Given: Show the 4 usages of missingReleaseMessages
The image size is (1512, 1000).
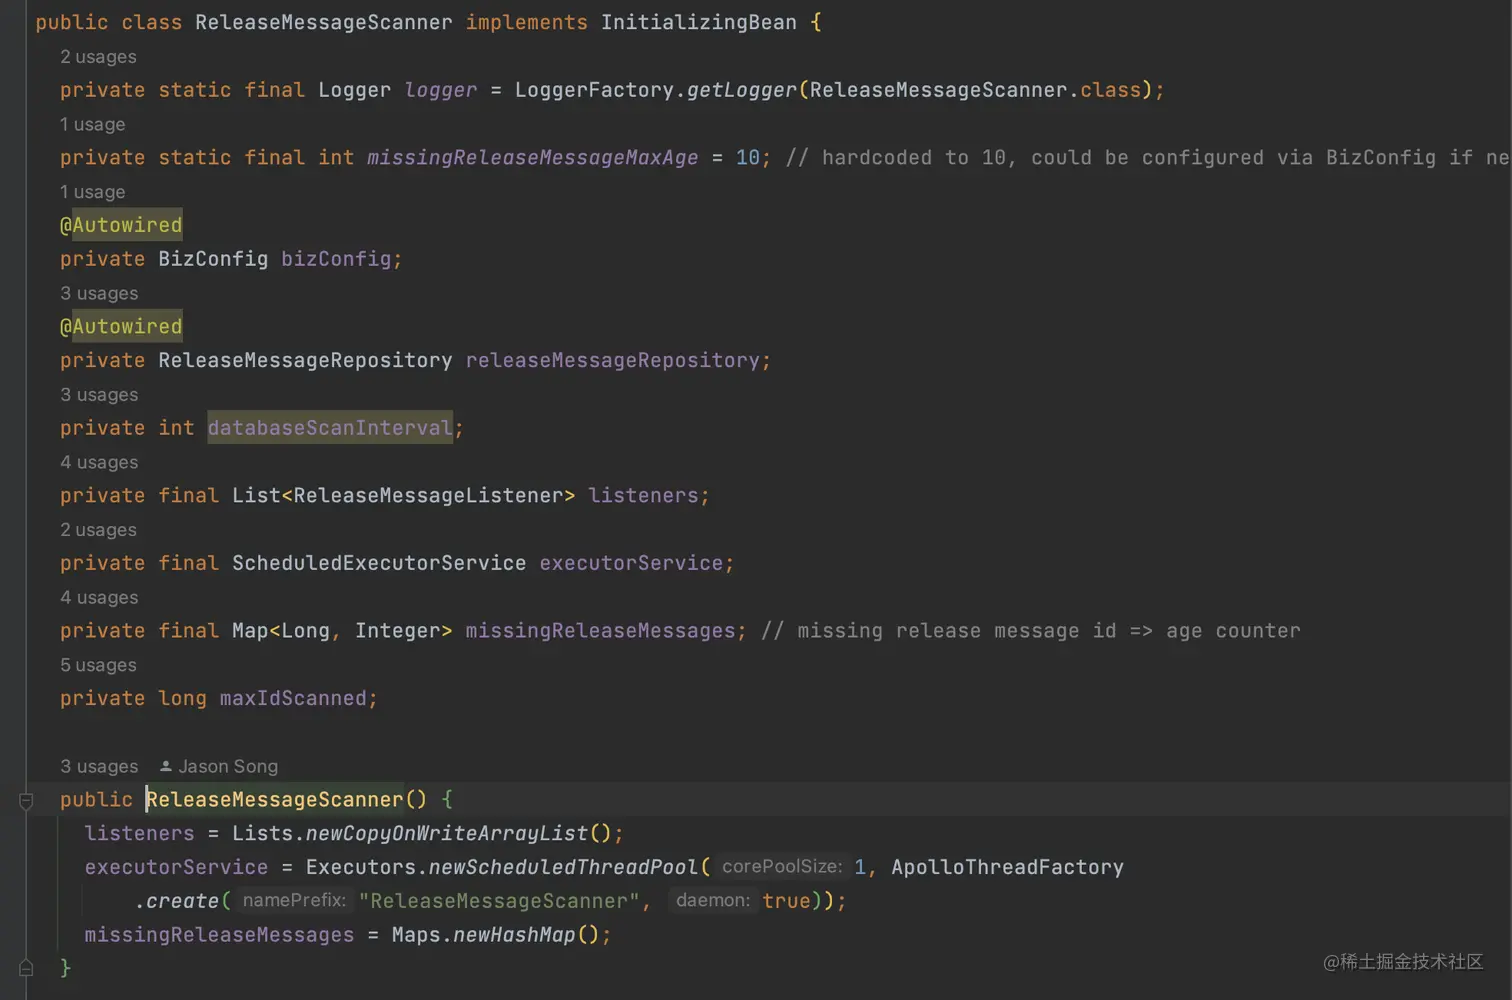Looking at the screenshot, I should pyautogui.click(x=99, y=598).
